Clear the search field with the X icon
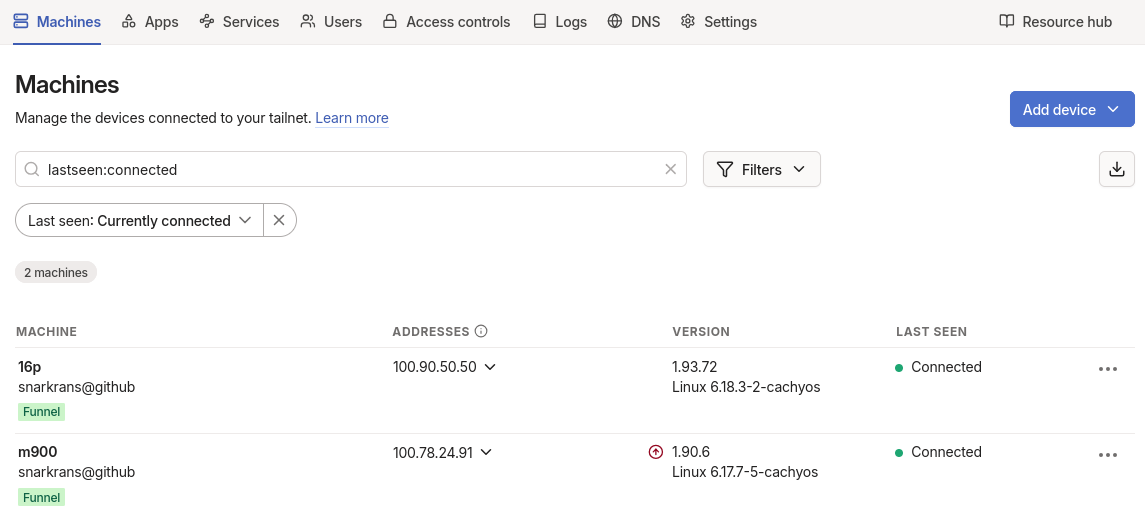 point(671,170)
